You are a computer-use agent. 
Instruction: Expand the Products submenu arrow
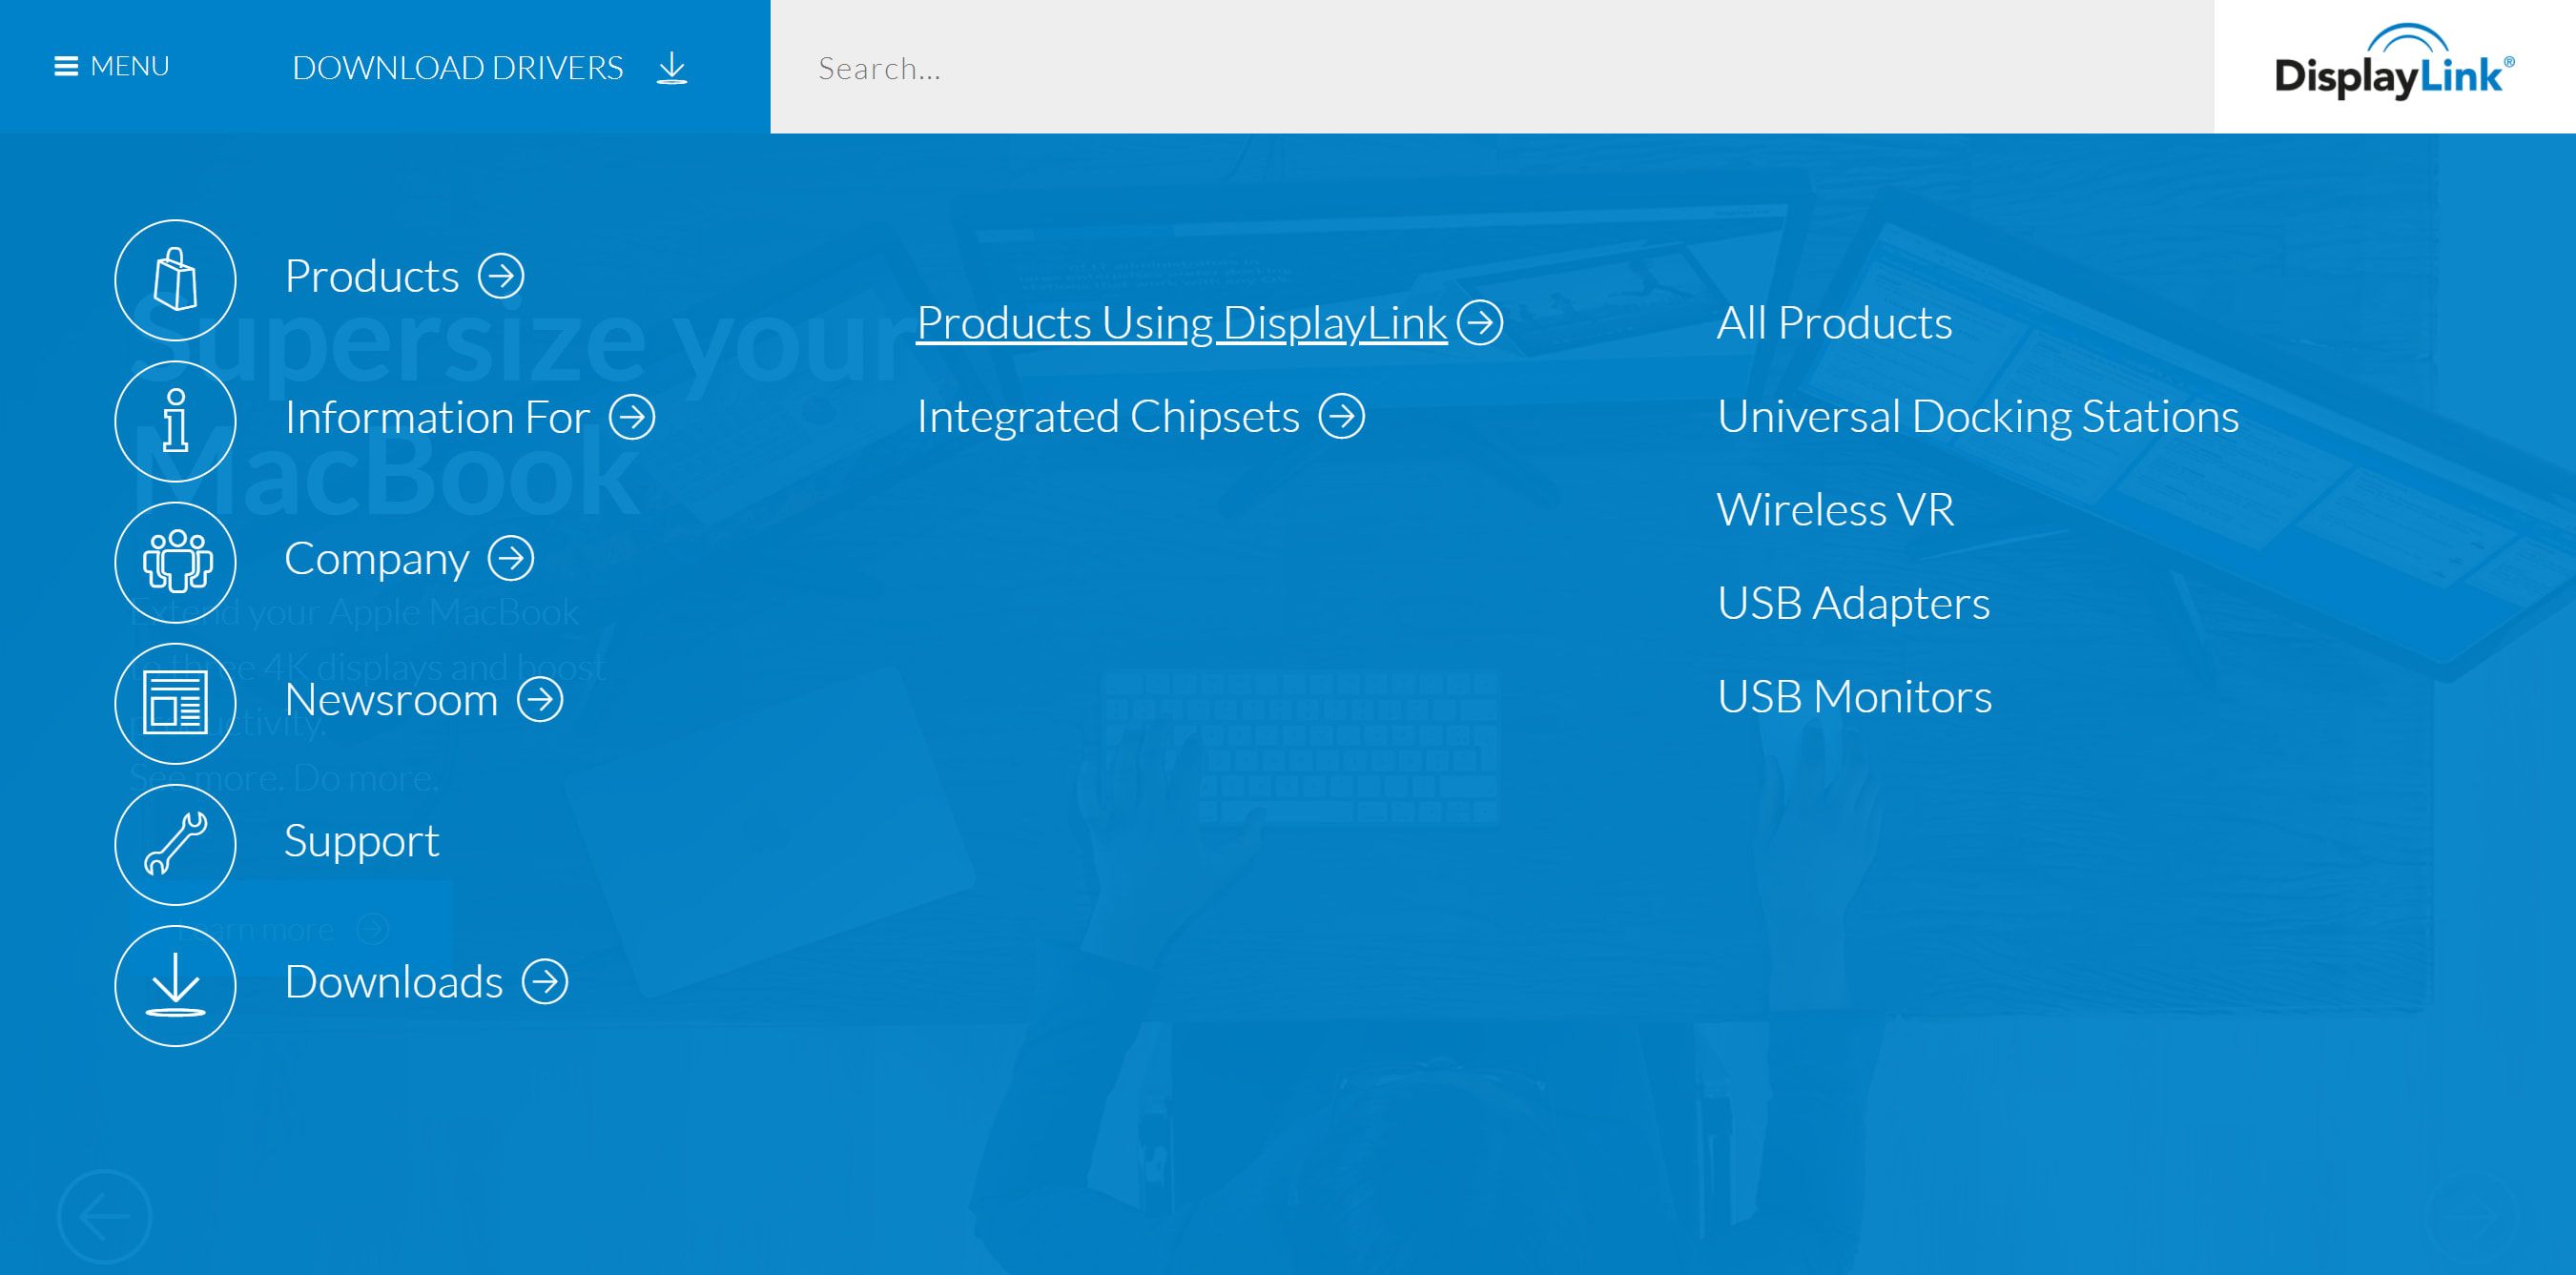[501, 276]
